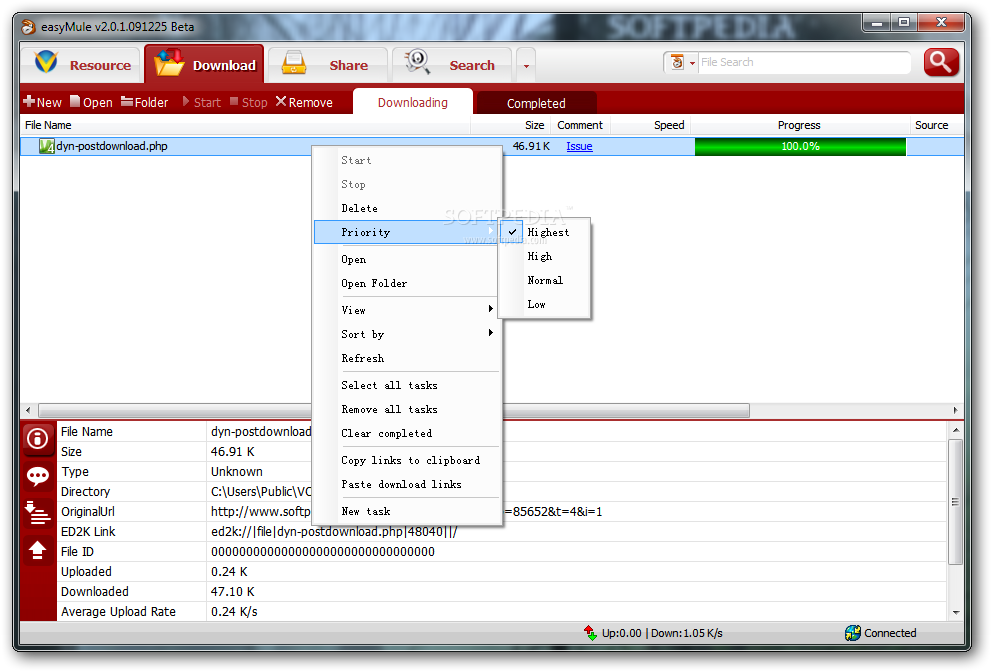Open the download list panel icon
The height and width of the screenshot is (672, 992).
coord(37,513)
